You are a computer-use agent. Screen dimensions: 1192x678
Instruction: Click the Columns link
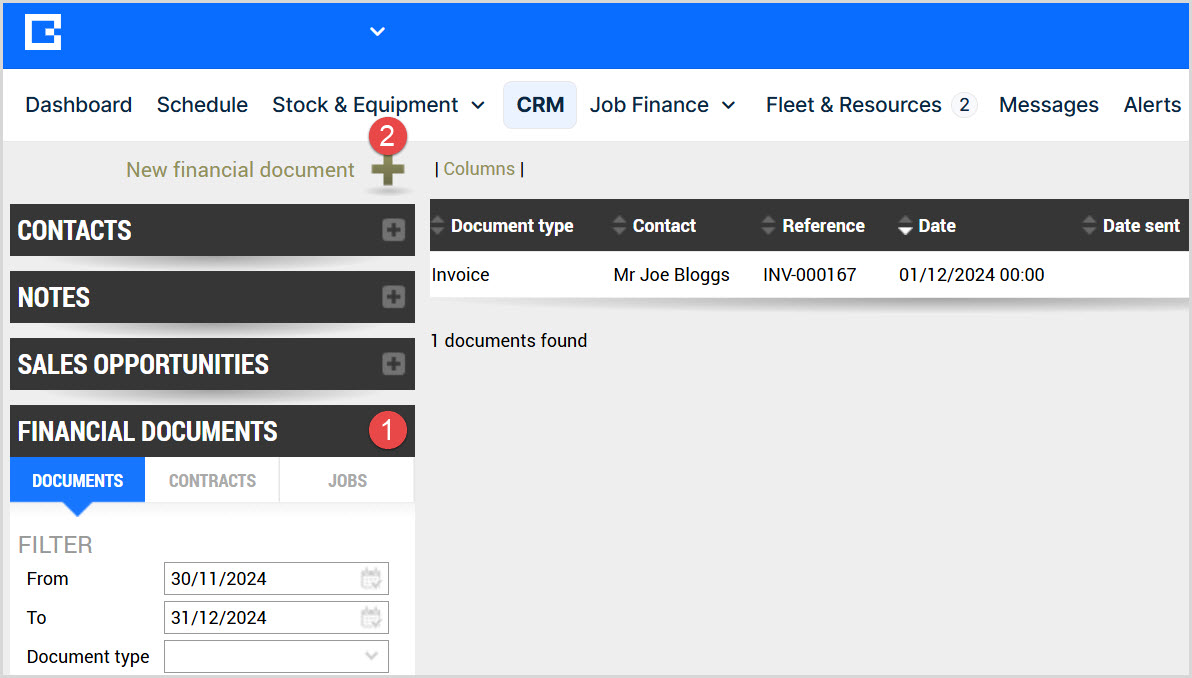[479, 169]
